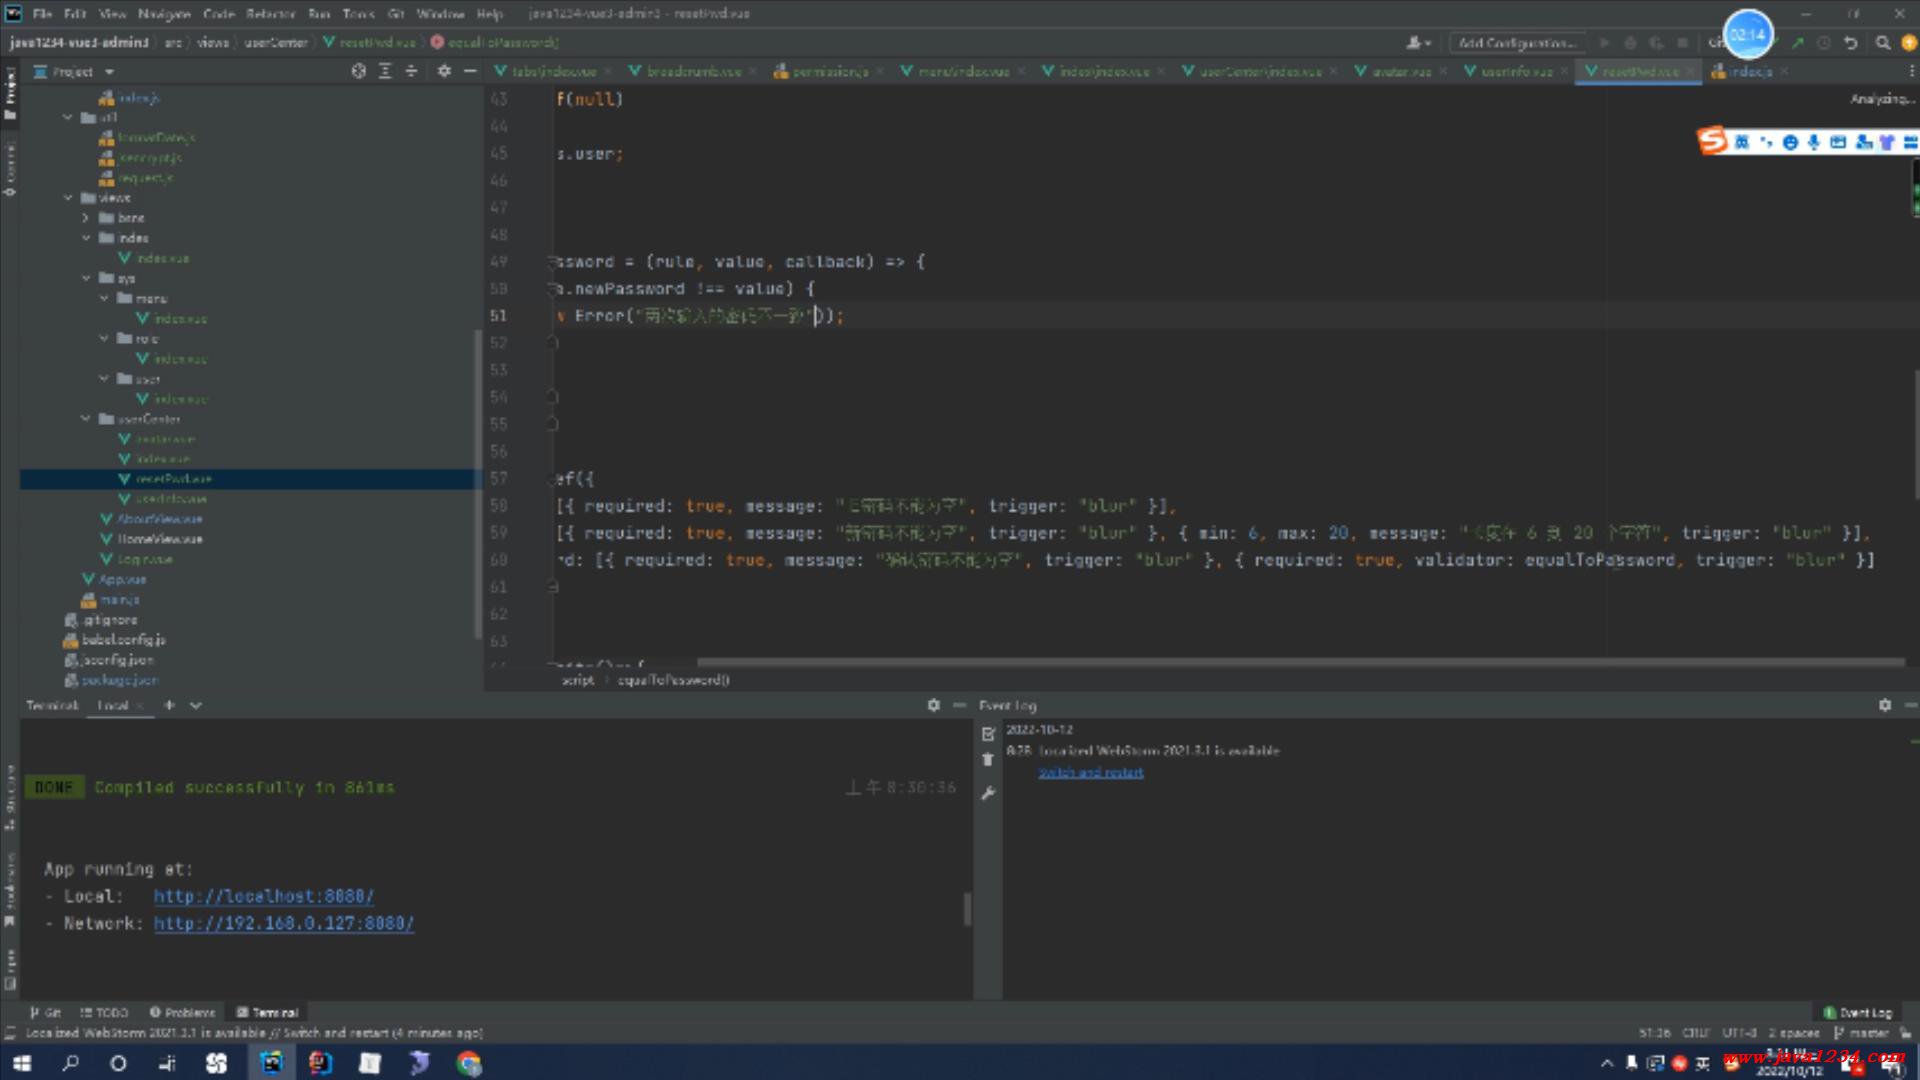The image size is (1920, 1080).
Task: Expand the bsns folder
Action: (x=86, y=217)
